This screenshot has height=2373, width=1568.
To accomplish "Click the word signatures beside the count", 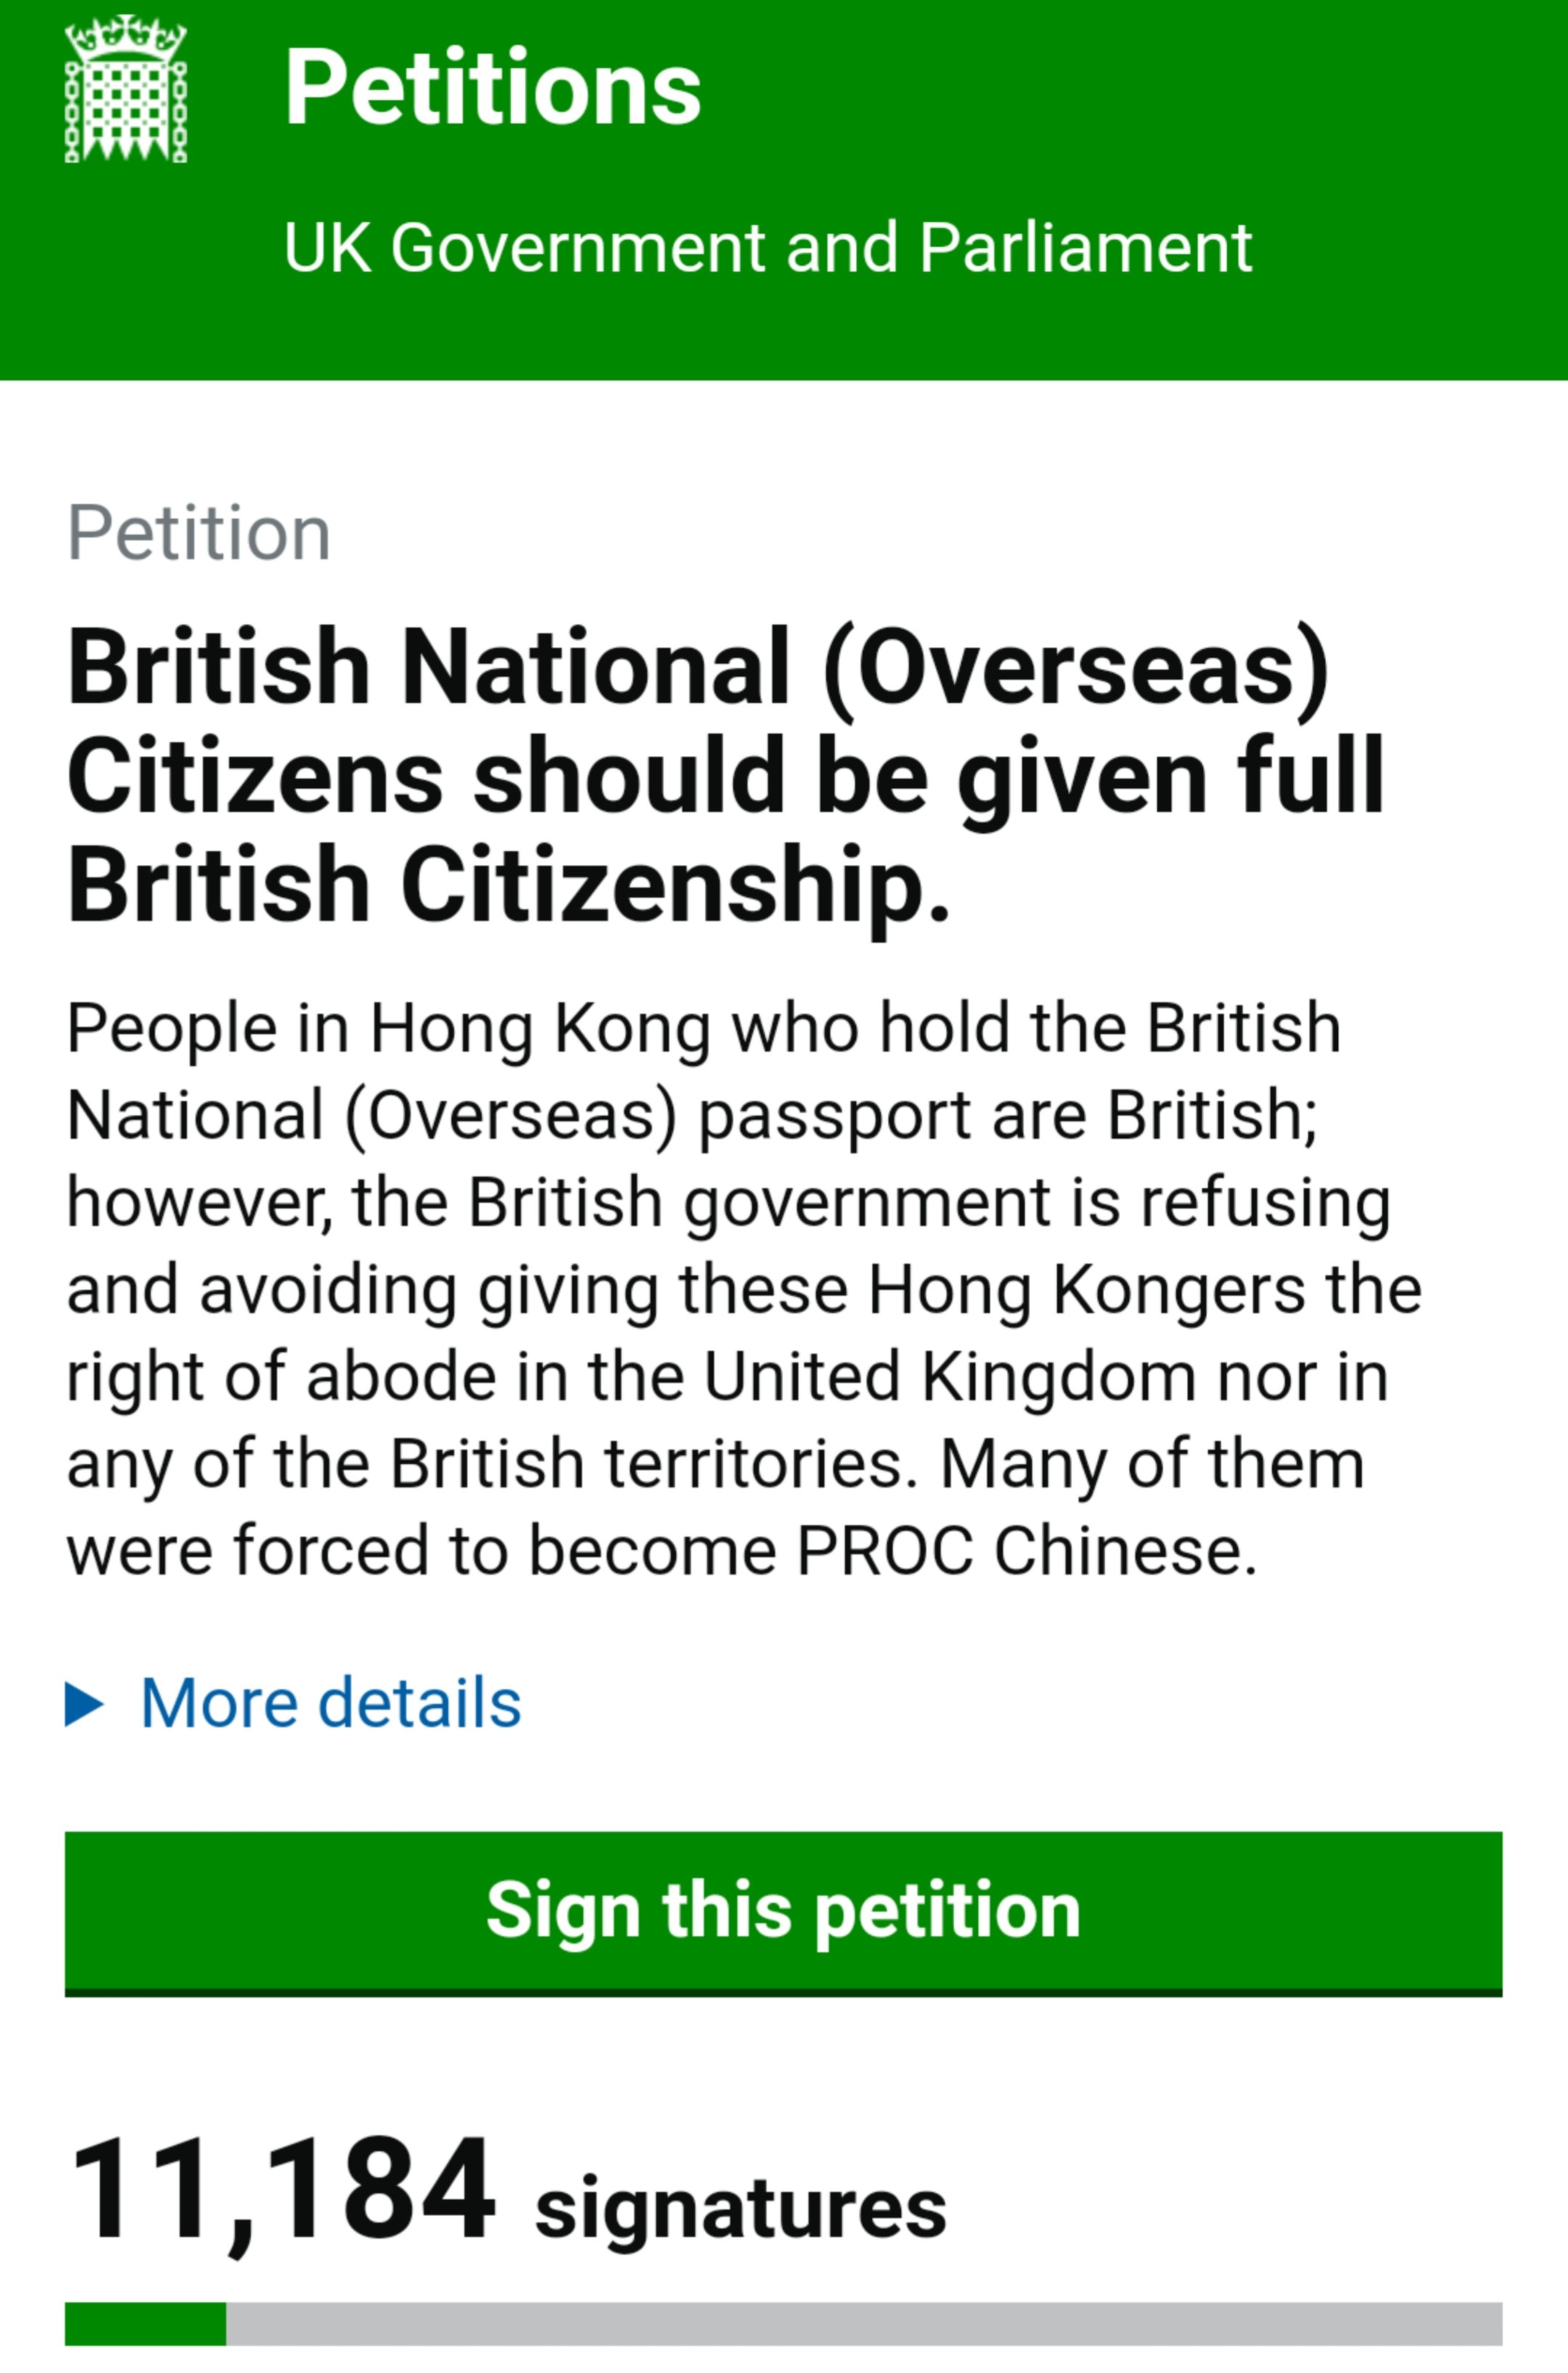I will tap(741, 2212).
